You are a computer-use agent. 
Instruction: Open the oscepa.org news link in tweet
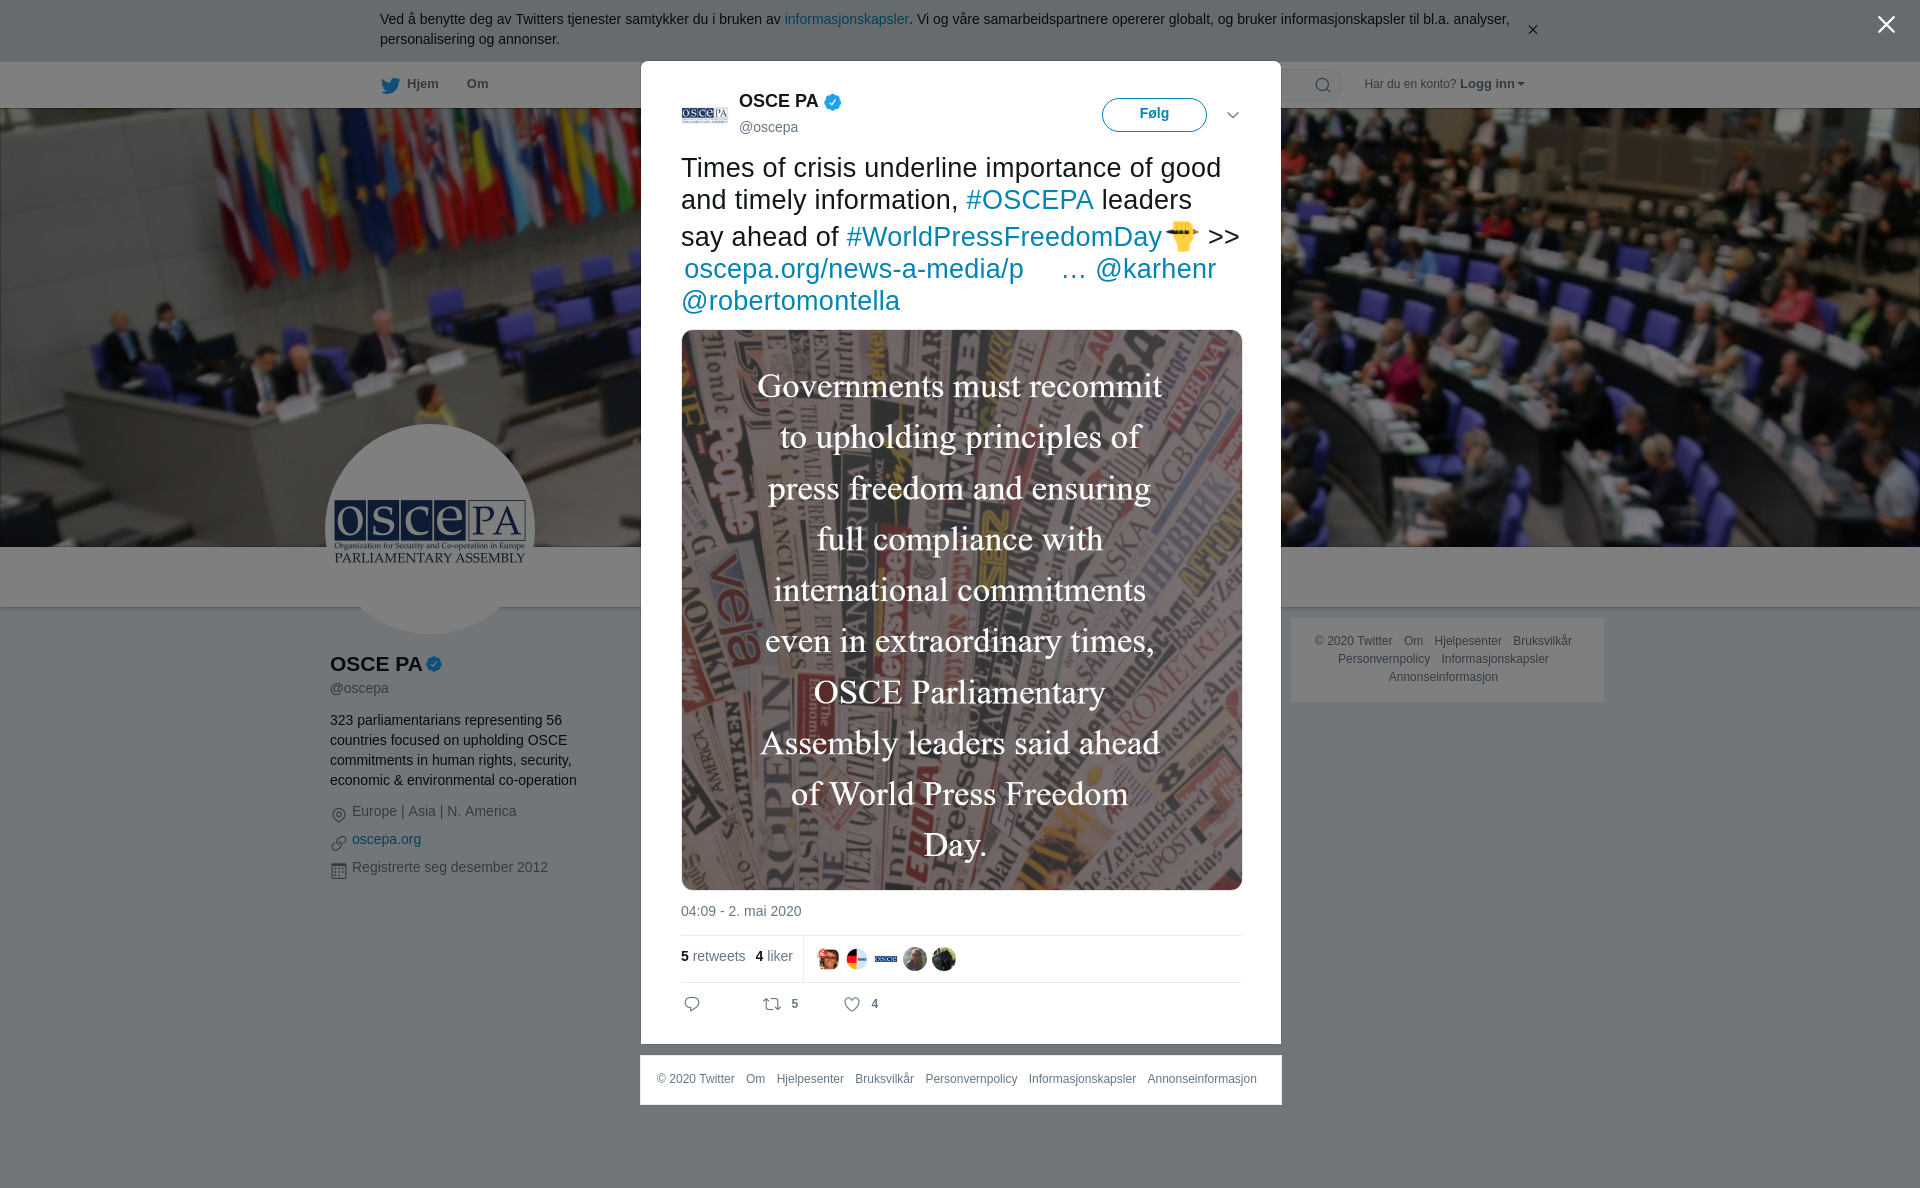[854, 269]
